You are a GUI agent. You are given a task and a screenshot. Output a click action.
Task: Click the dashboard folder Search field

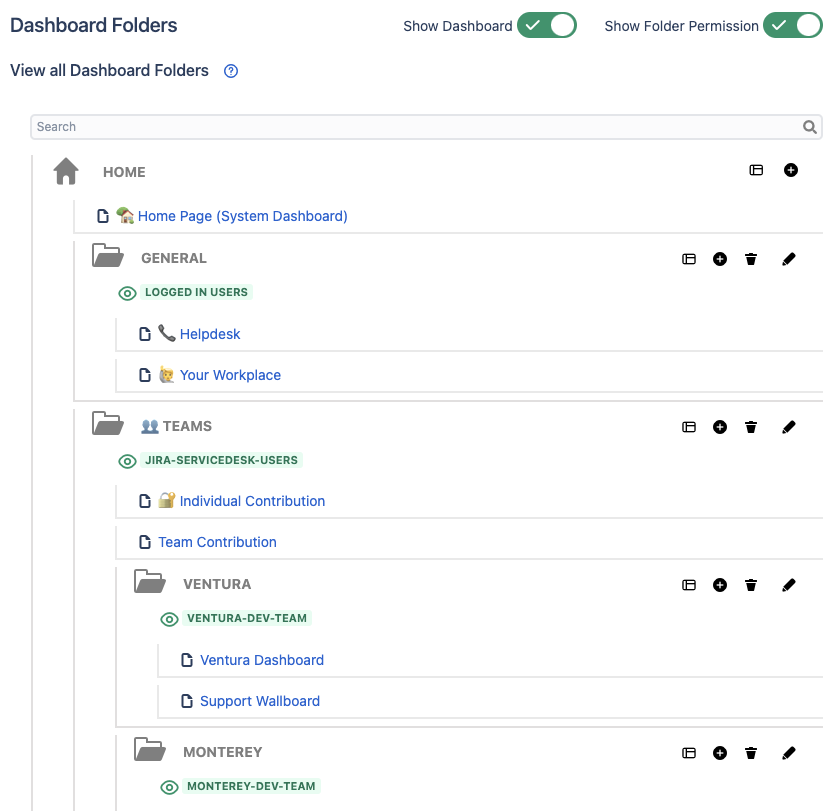(x=415, y=127)
